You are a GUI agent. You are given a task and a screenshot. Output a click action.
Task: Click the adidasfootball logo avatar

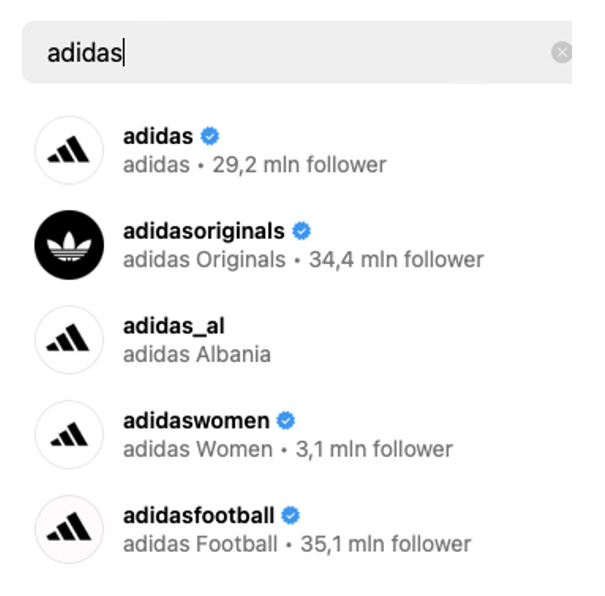pos(69,529)
